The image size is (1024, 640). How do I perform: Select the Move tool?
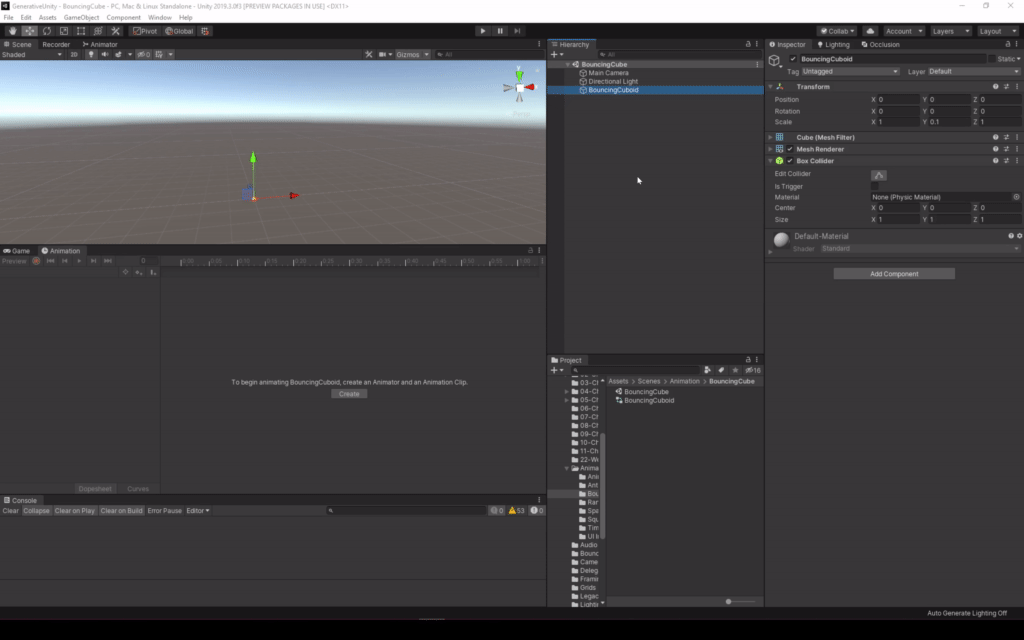30,31
